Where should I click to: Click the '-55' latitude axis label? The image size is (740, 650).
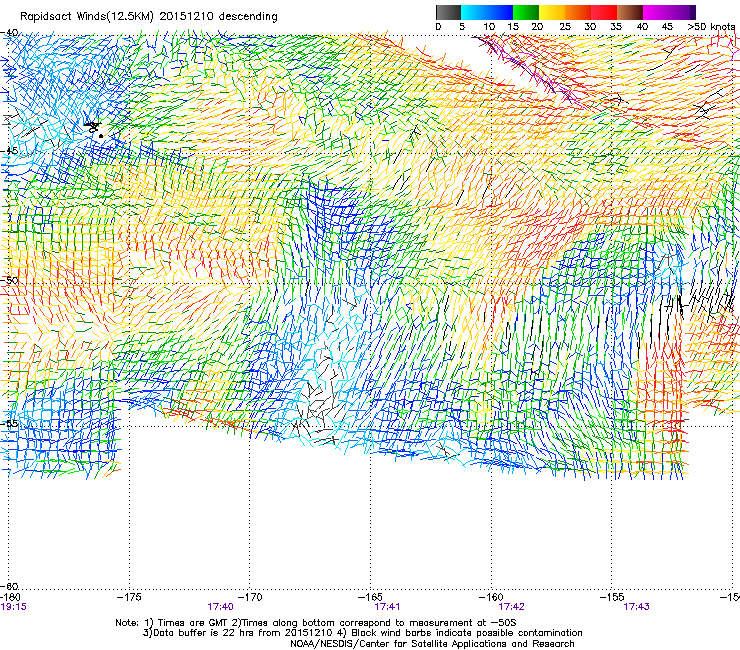(x=9, y=423)
